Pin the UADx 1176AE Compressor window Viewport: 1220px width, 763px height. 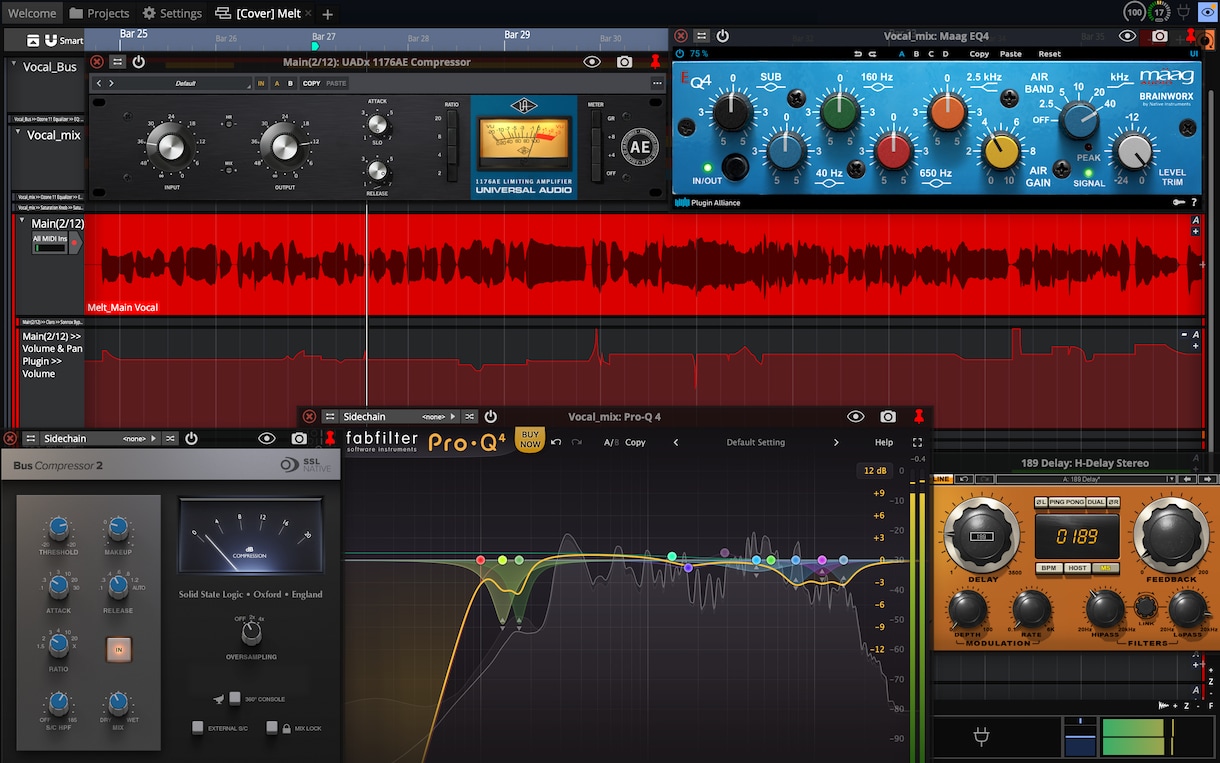click(655, 62)
